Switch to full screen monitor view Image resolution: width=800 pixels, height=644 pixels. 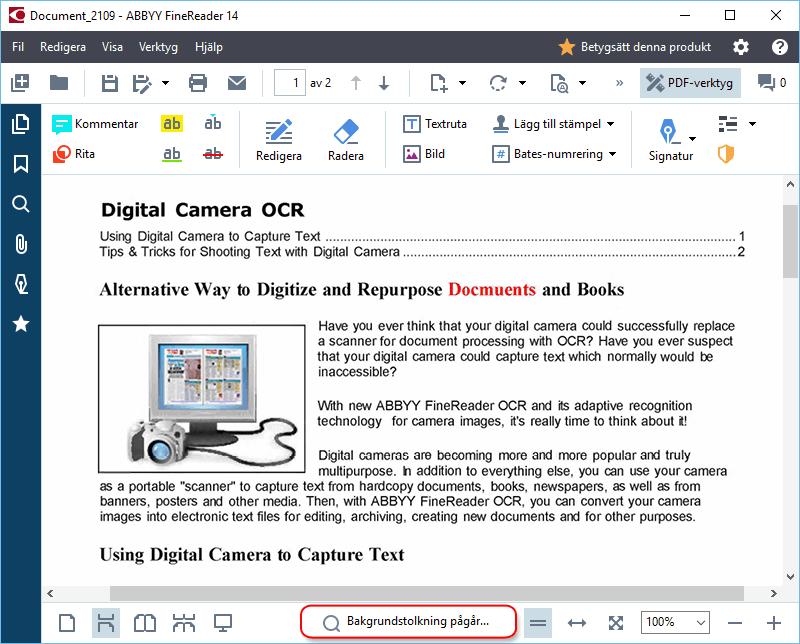pos(222,623)
